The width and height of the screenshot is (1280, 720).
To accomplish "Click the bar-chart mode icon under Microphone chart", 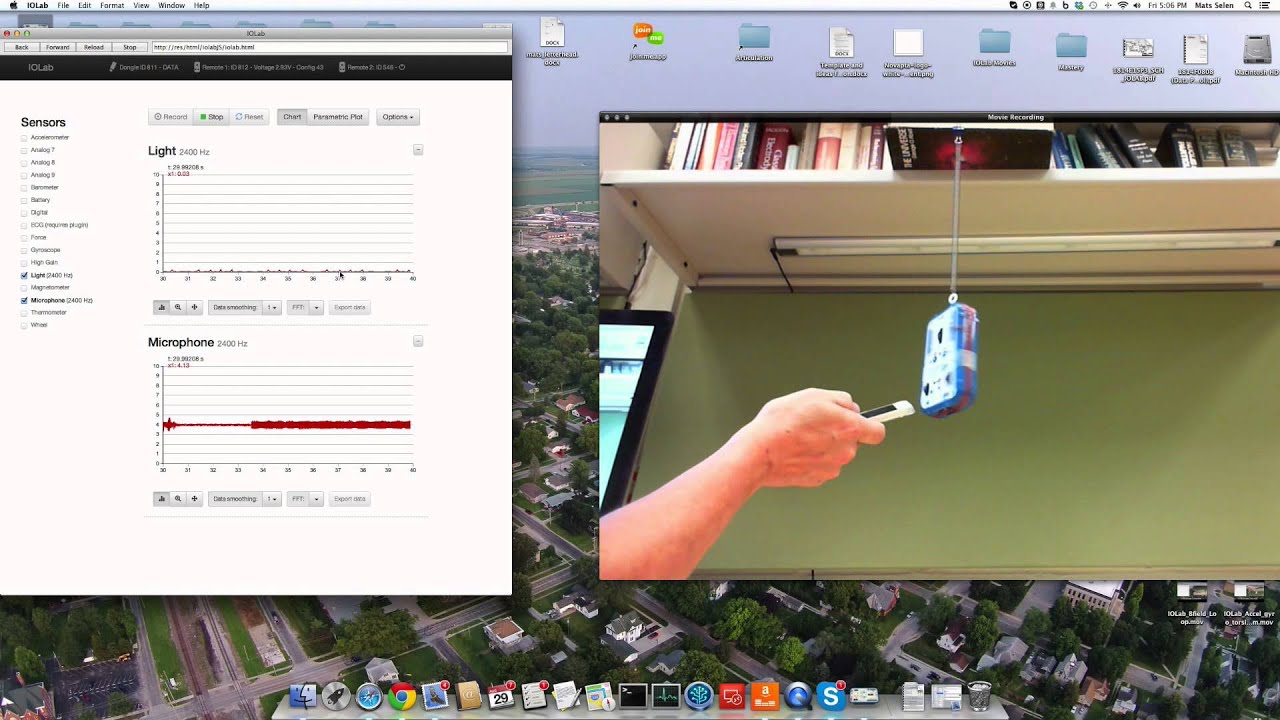I will 161,498.
